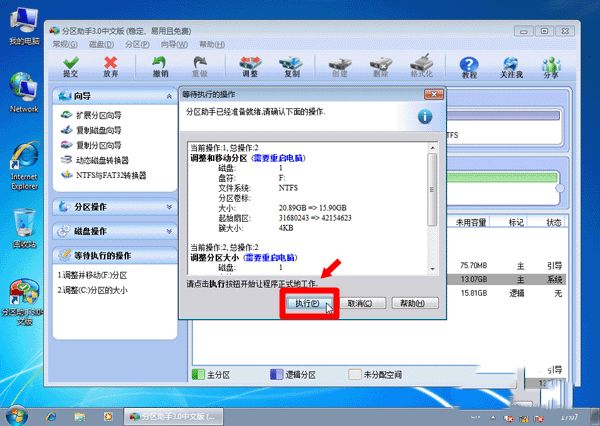
Task: Click the 未用容量 column header
Action: (x=471, y=222)
